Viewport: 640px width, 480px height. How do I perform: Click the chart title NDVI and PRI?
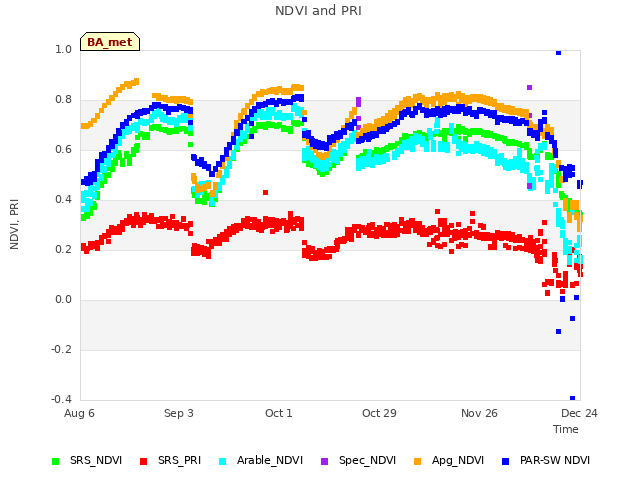coord(318,11)
